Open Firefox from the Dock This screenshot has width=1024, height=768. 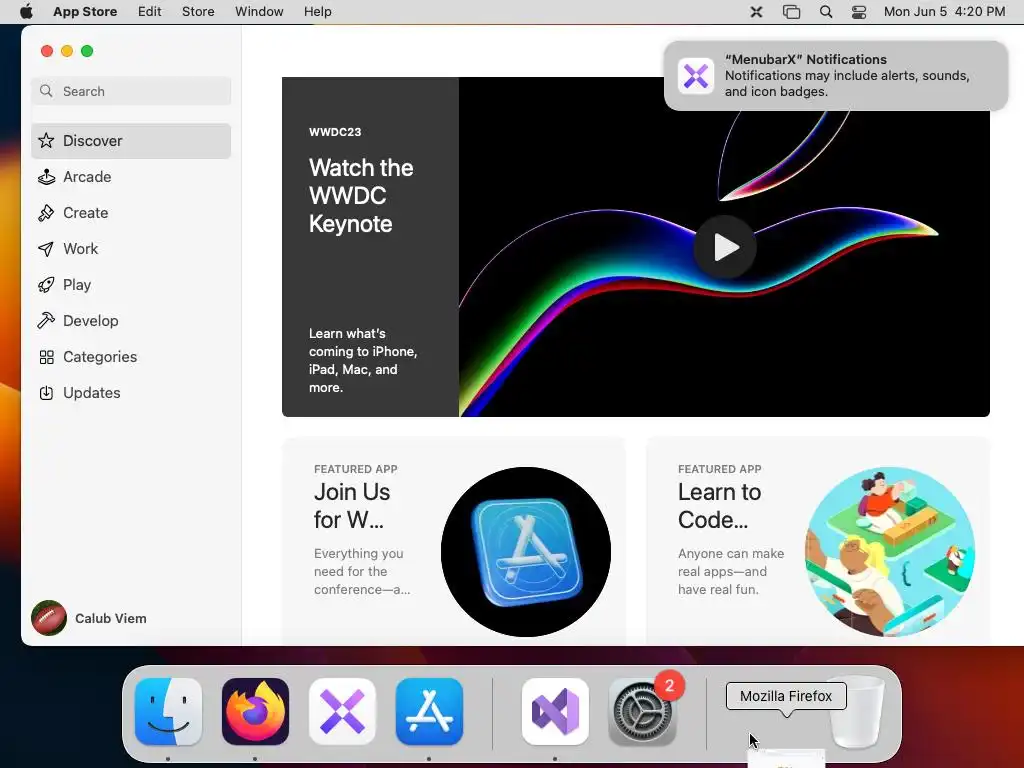click(x=255, y=711)
